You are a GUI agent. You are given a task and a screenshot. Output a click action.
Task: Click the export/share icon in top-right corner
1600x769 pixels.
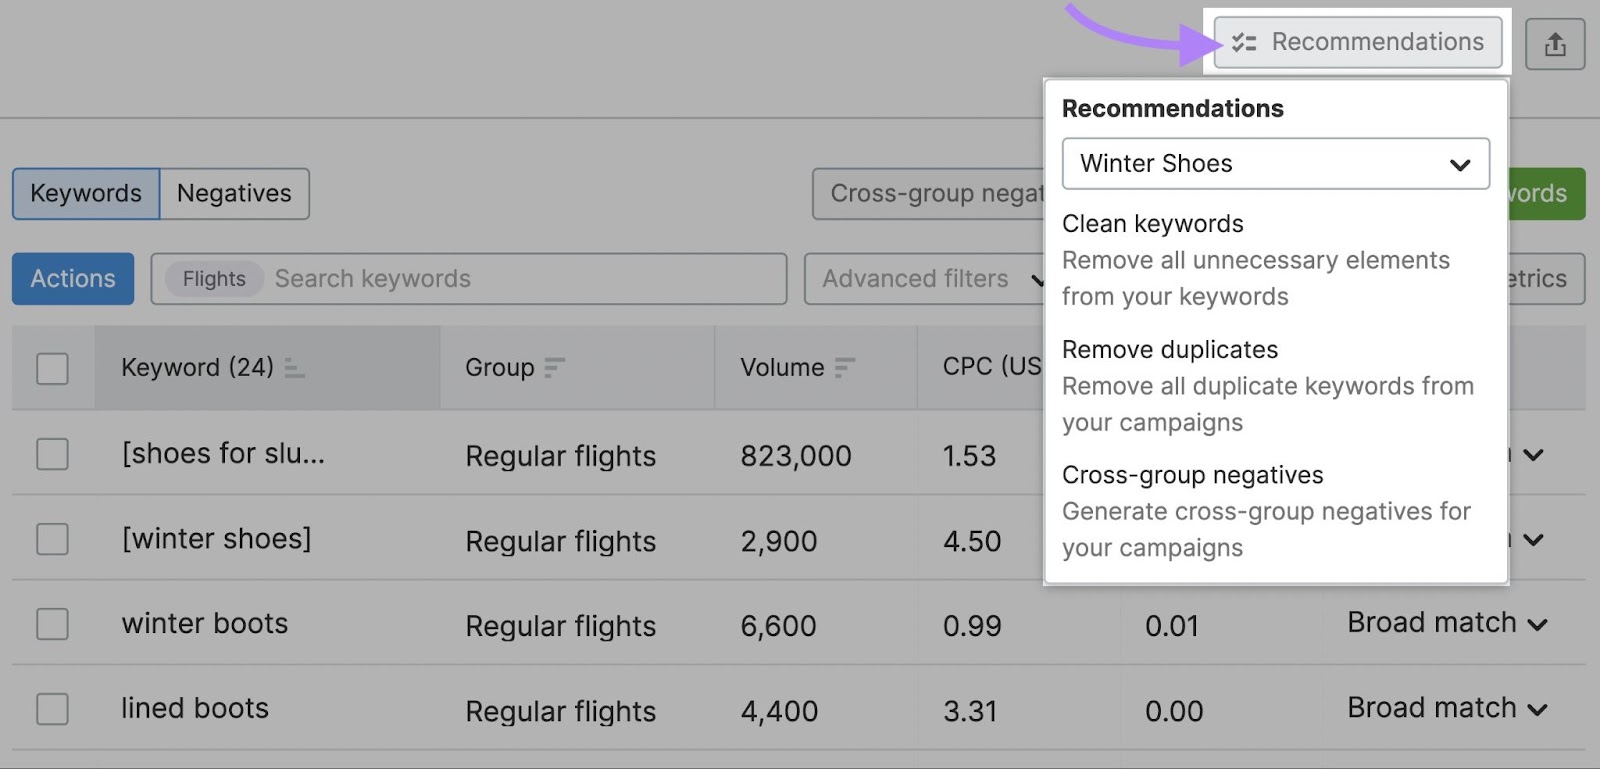point(1555,43)
